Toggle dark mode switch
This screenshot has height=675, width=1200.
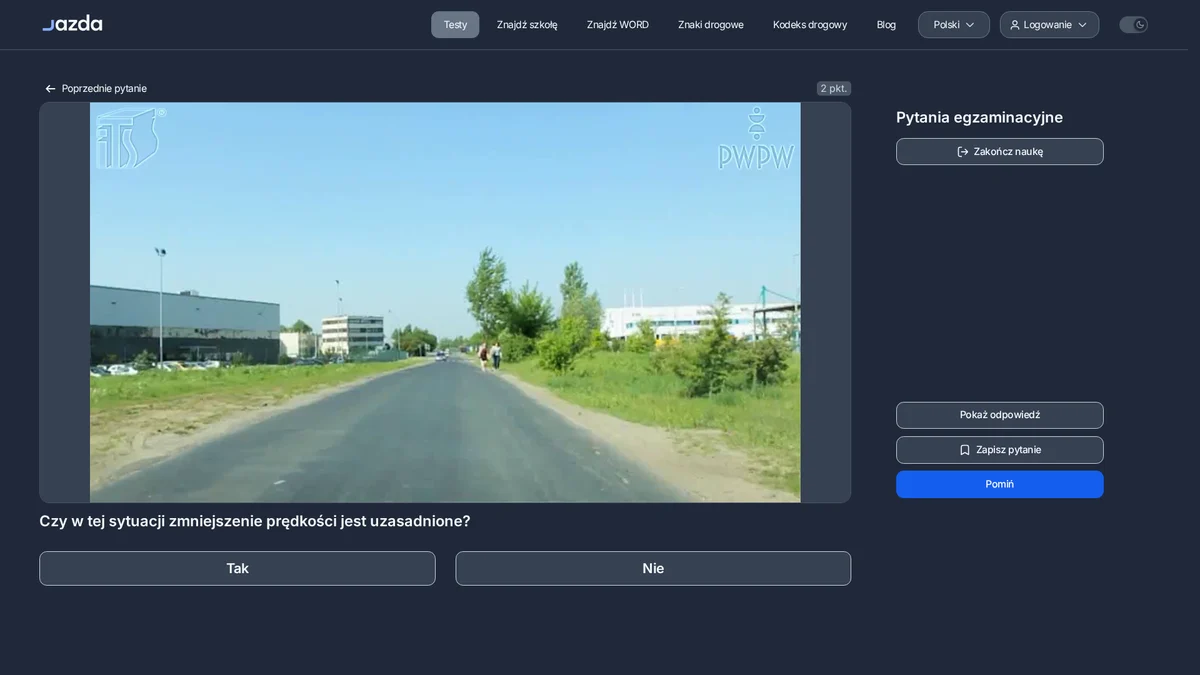click(x=1133, y=25)
